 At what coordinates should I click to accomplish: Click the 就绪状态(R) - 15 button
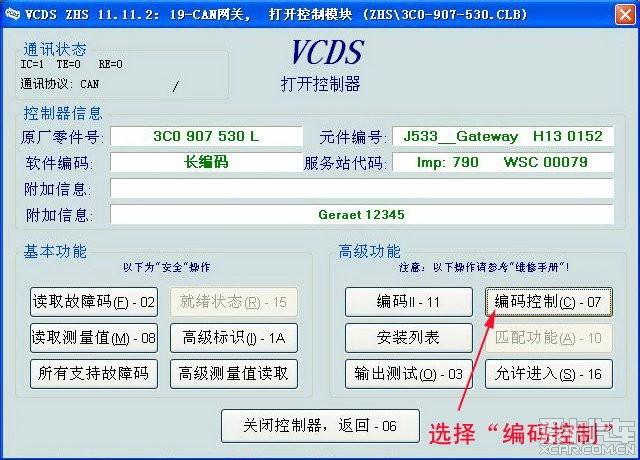pyautogui.click(x=234, y=302)
